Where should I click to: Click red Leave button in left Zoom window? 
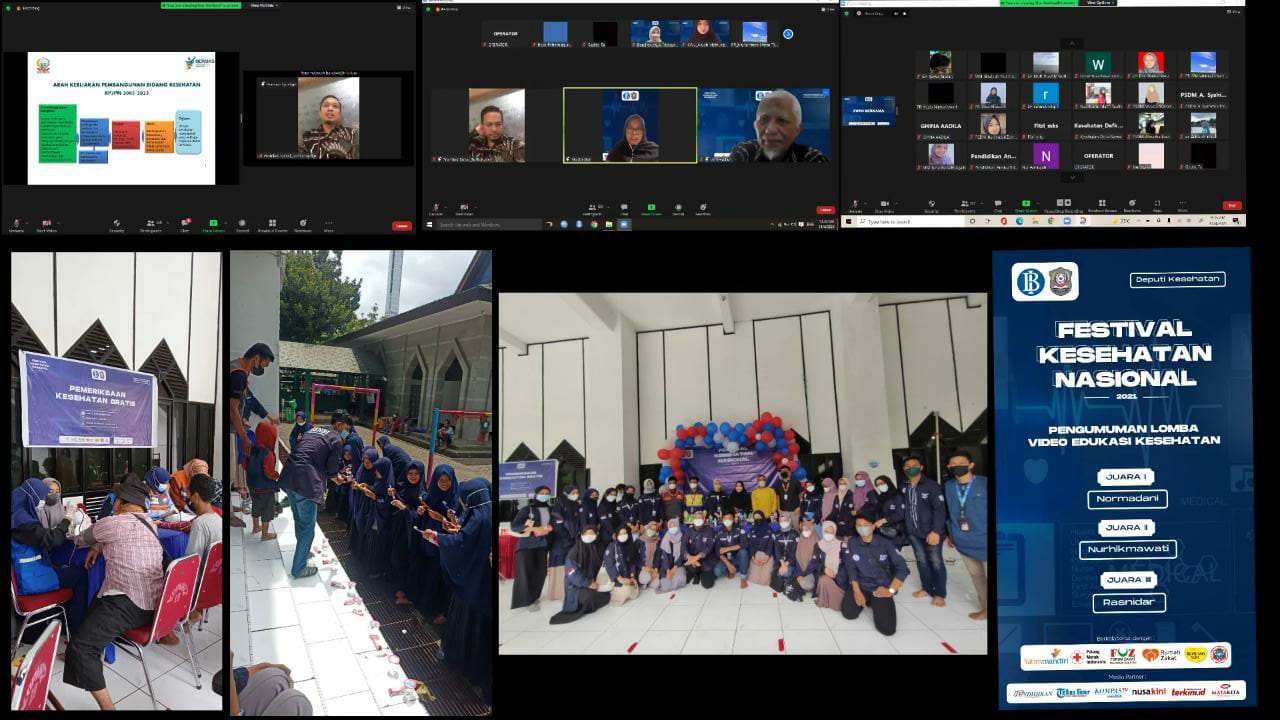click(402, 226)
